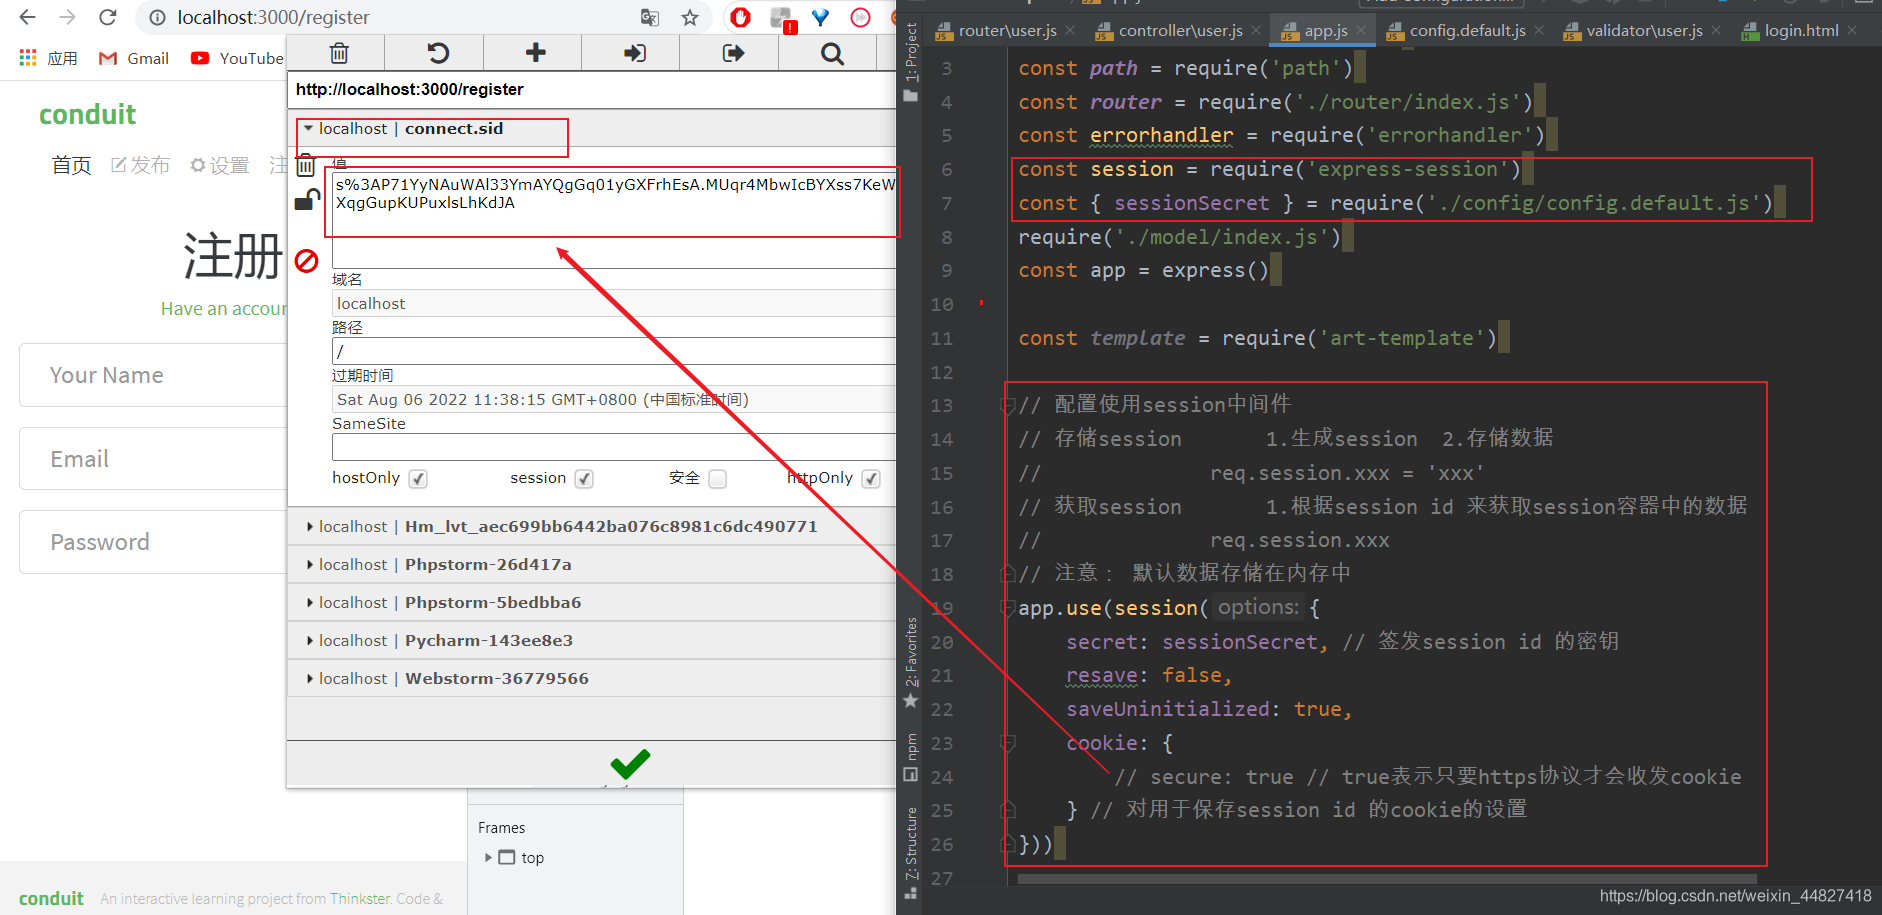Click the conduit brand logo link
This screenshot has width=1882, height=915.
(x=88, y=114)
